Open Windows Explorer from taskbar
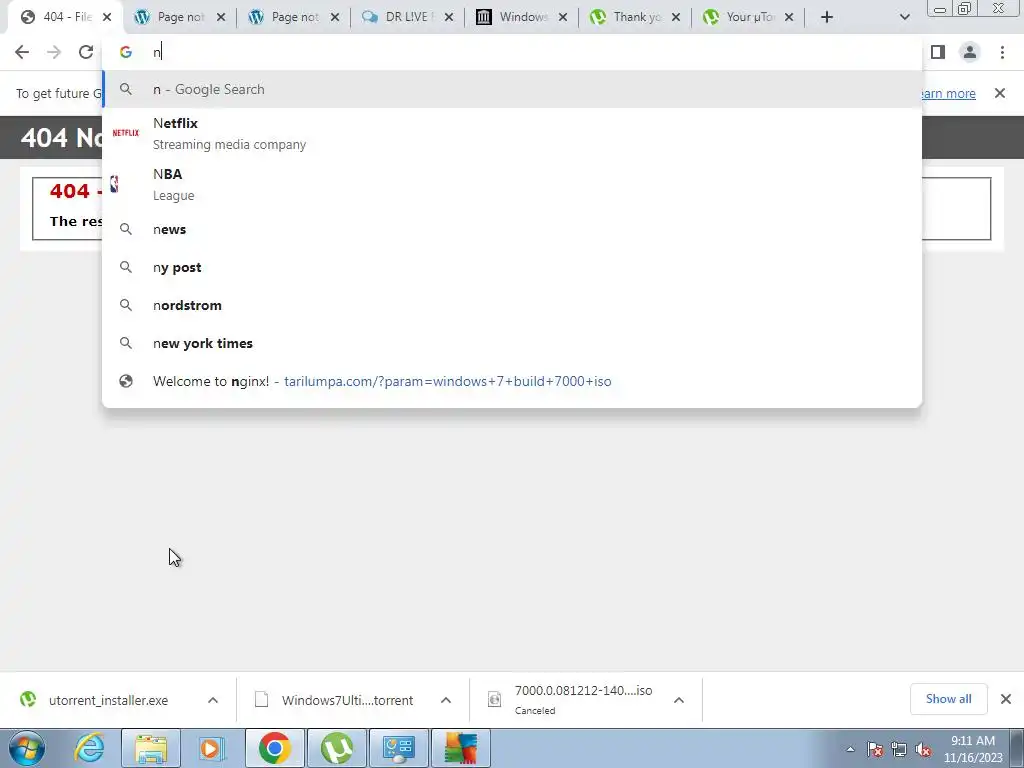This screenshot has width=1024, height=768. (x=151, y=748)
